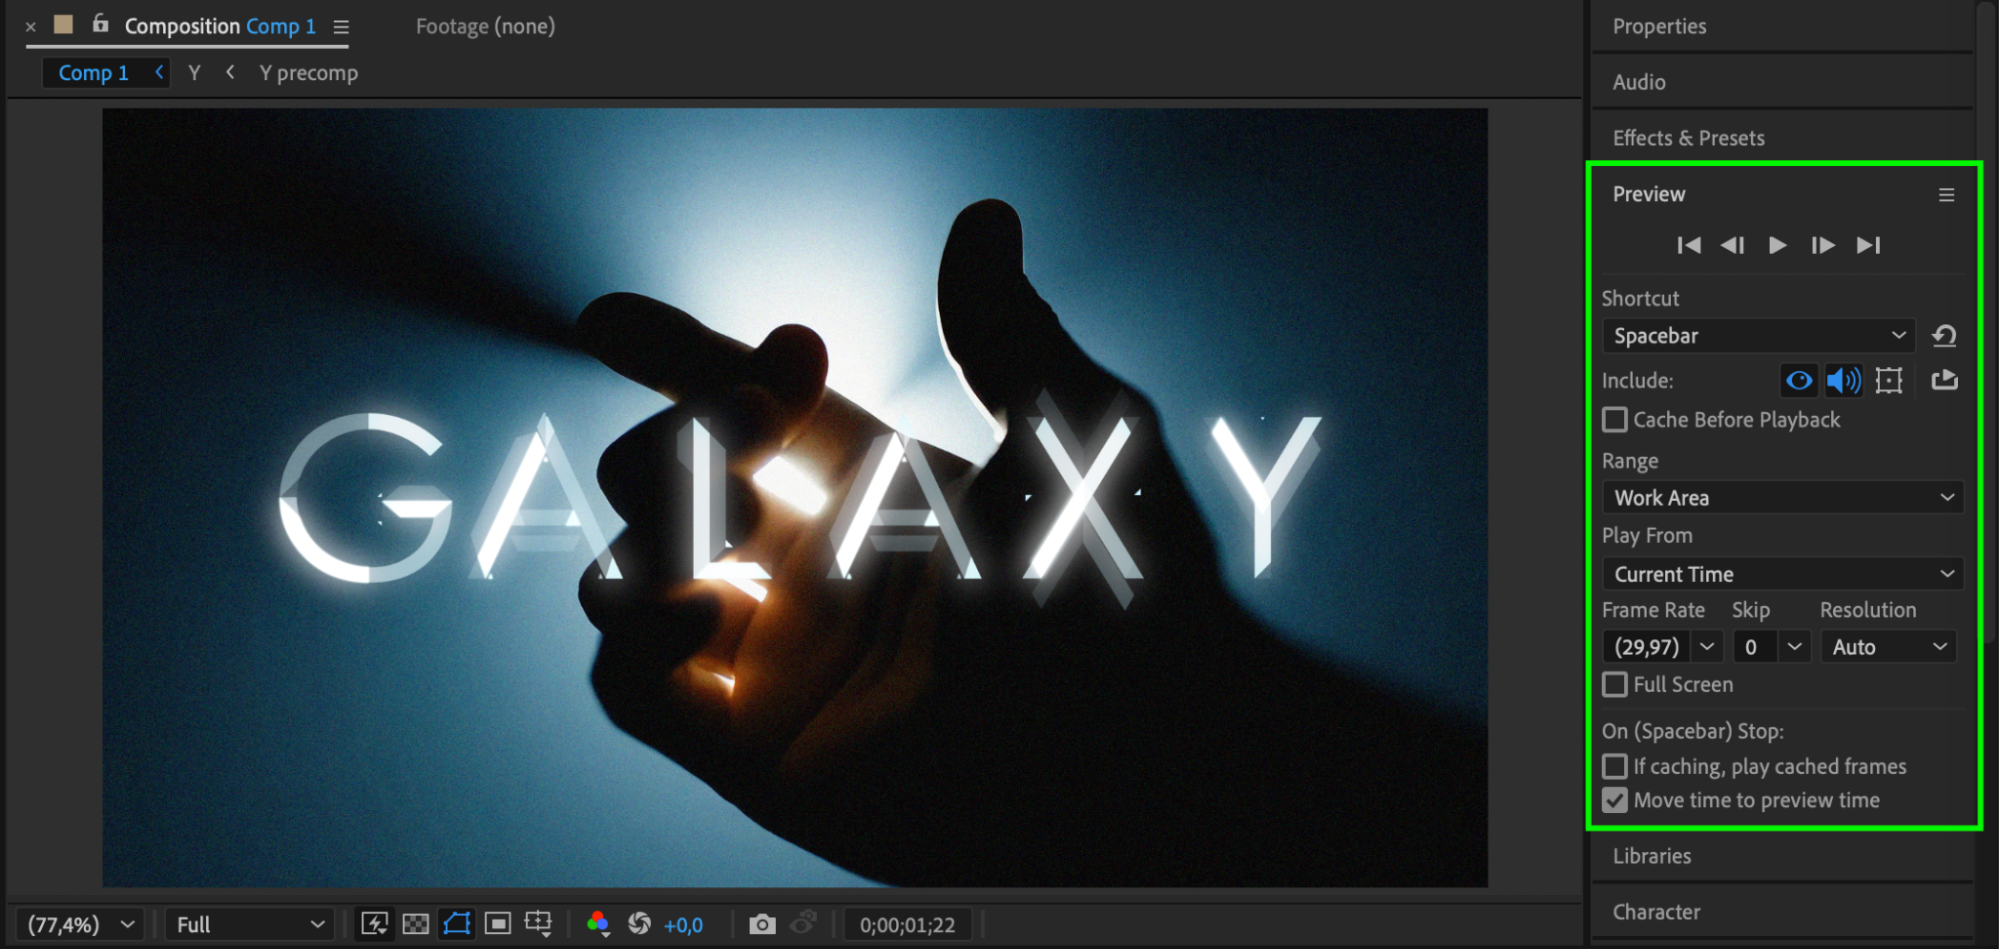Reset the preview shortcut settings
Image resolution: width=1999 pixels, height=949 pixels.
click(1944, 336)
